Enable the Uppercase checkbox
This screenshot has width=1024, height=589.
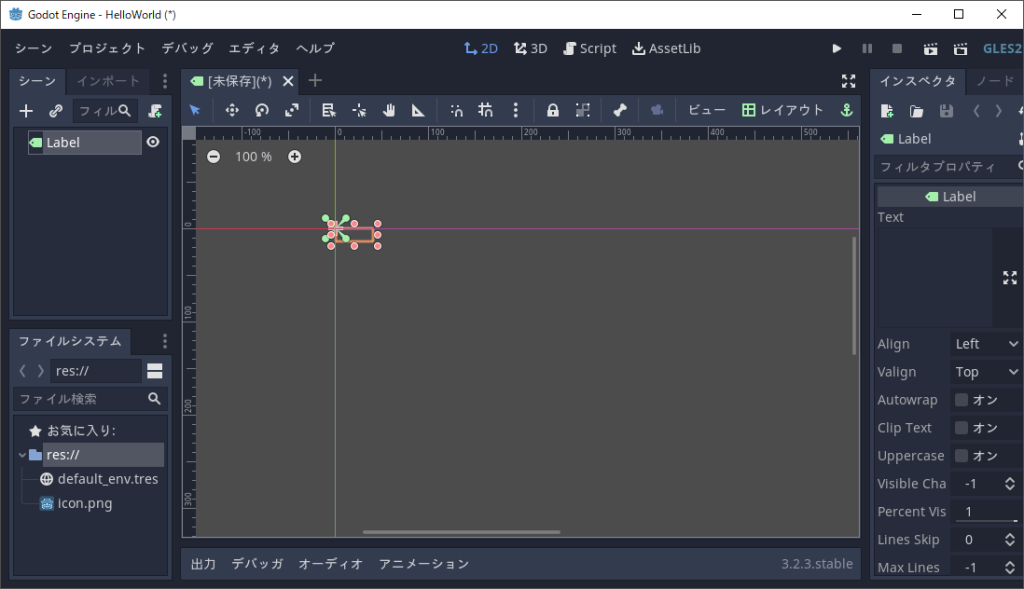point(961,456)
